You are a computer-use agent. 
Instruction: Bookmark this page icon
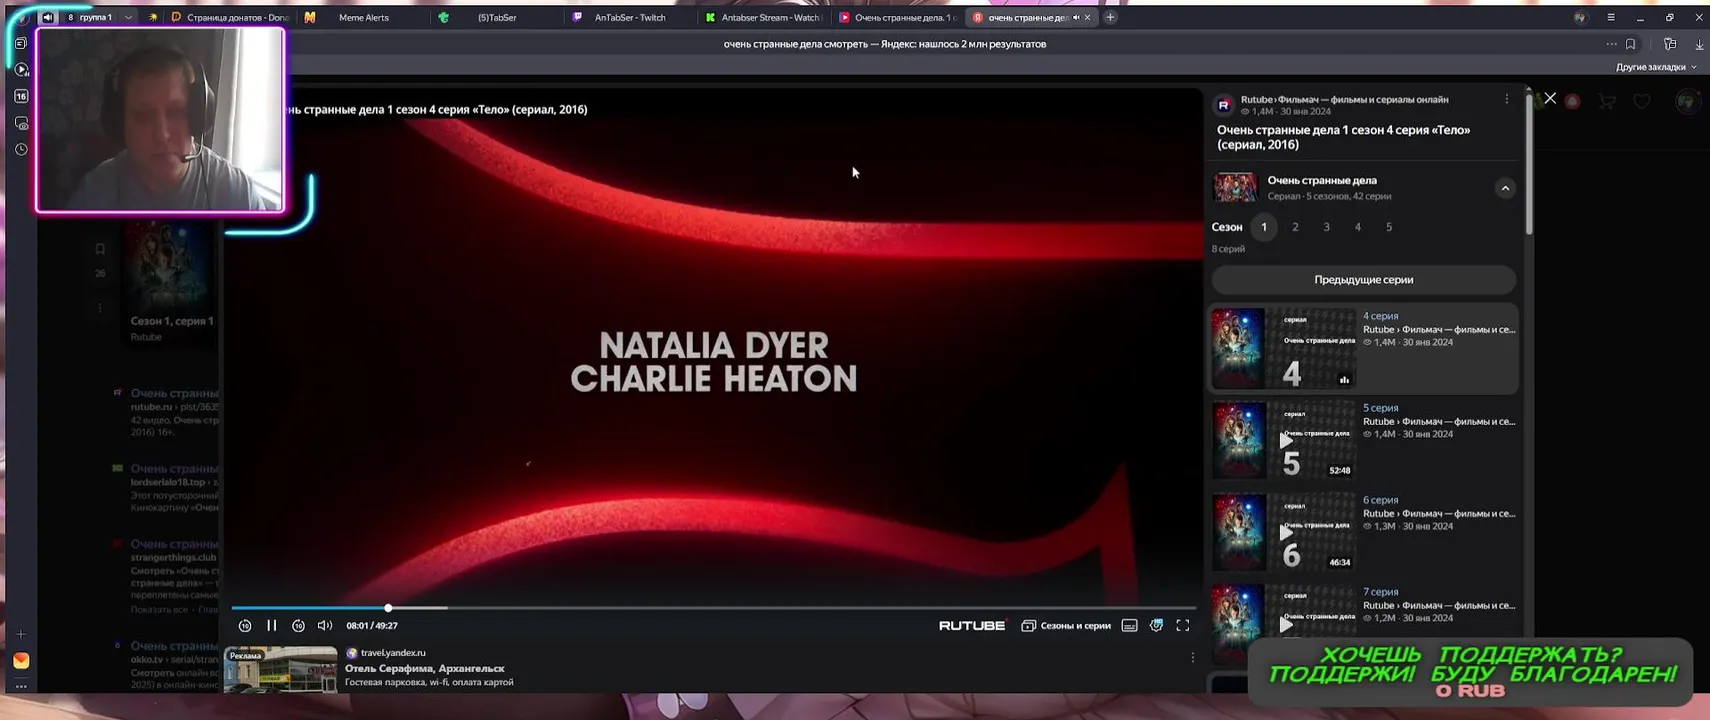tap(1631, 44)
